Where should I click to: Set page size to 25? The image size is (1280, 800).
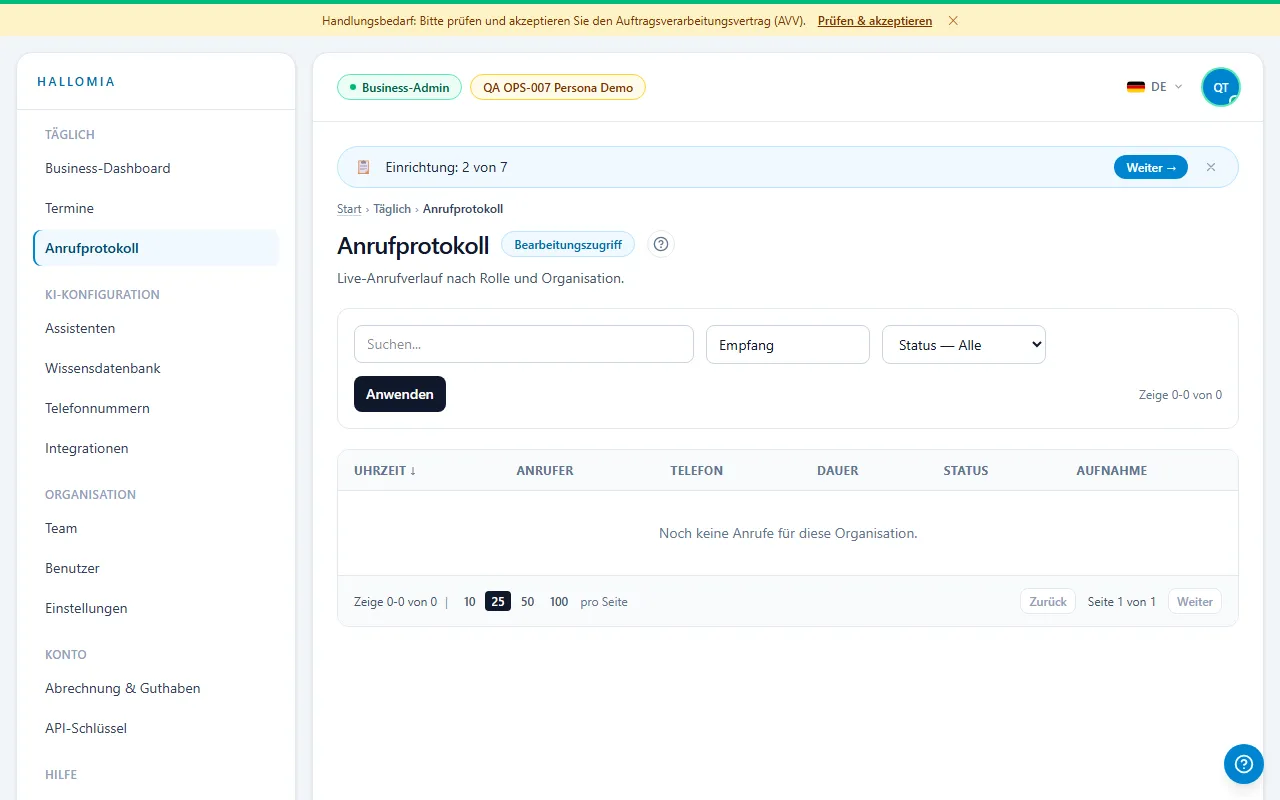[498, 601]
